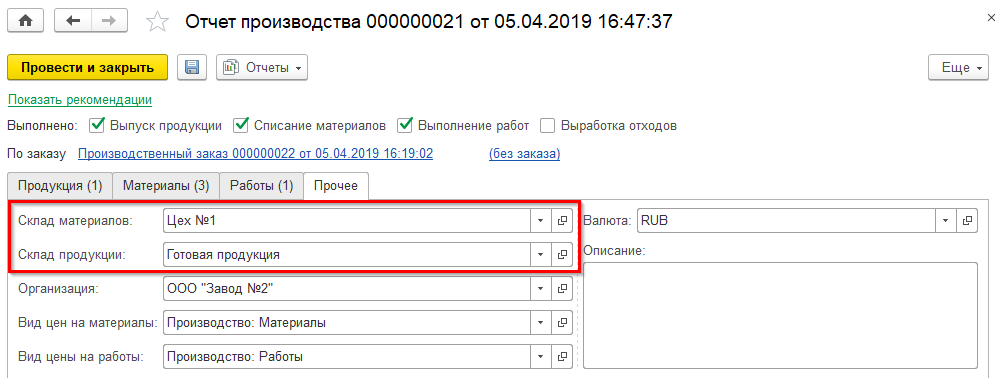
Task: Add document to favorites with star icon
Action: tap(157, 22)
